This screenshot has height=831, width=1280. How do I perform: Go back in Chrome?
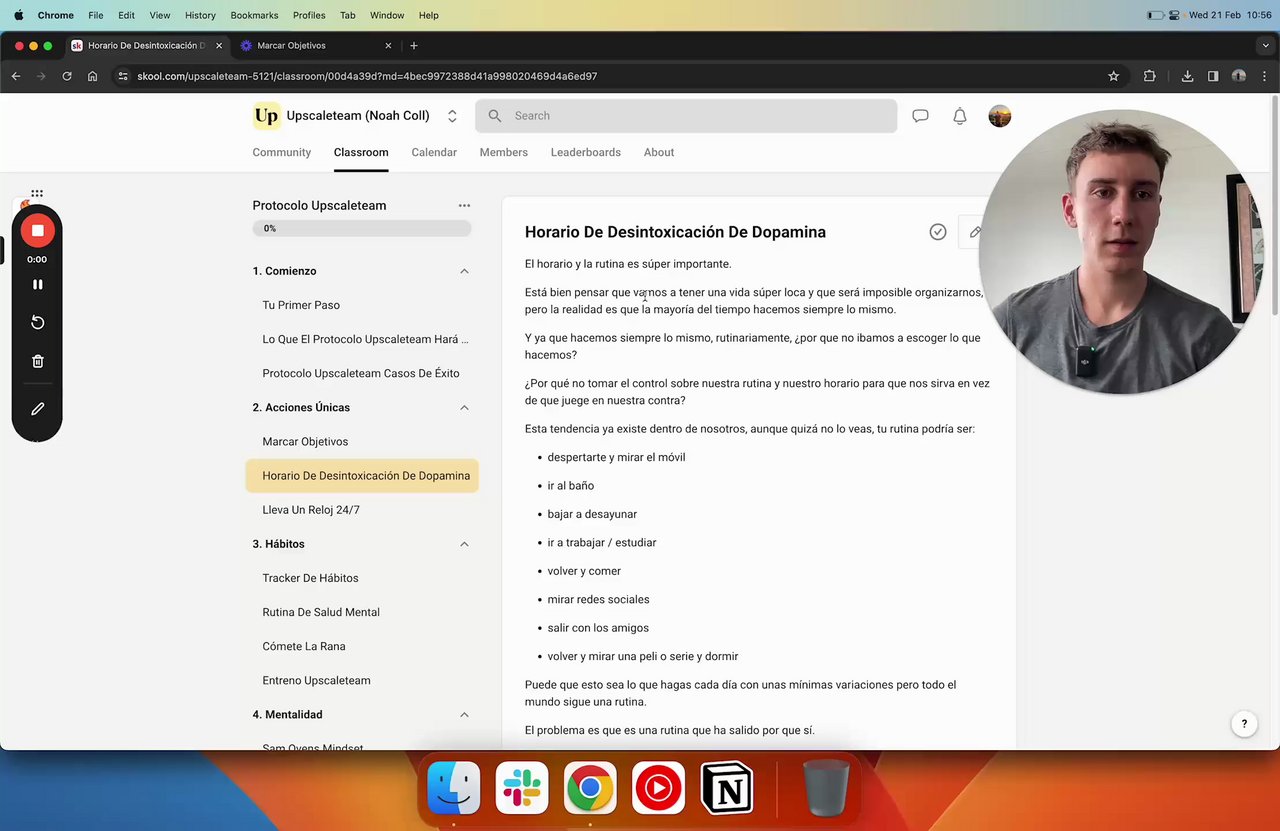(x=16, y=76)
